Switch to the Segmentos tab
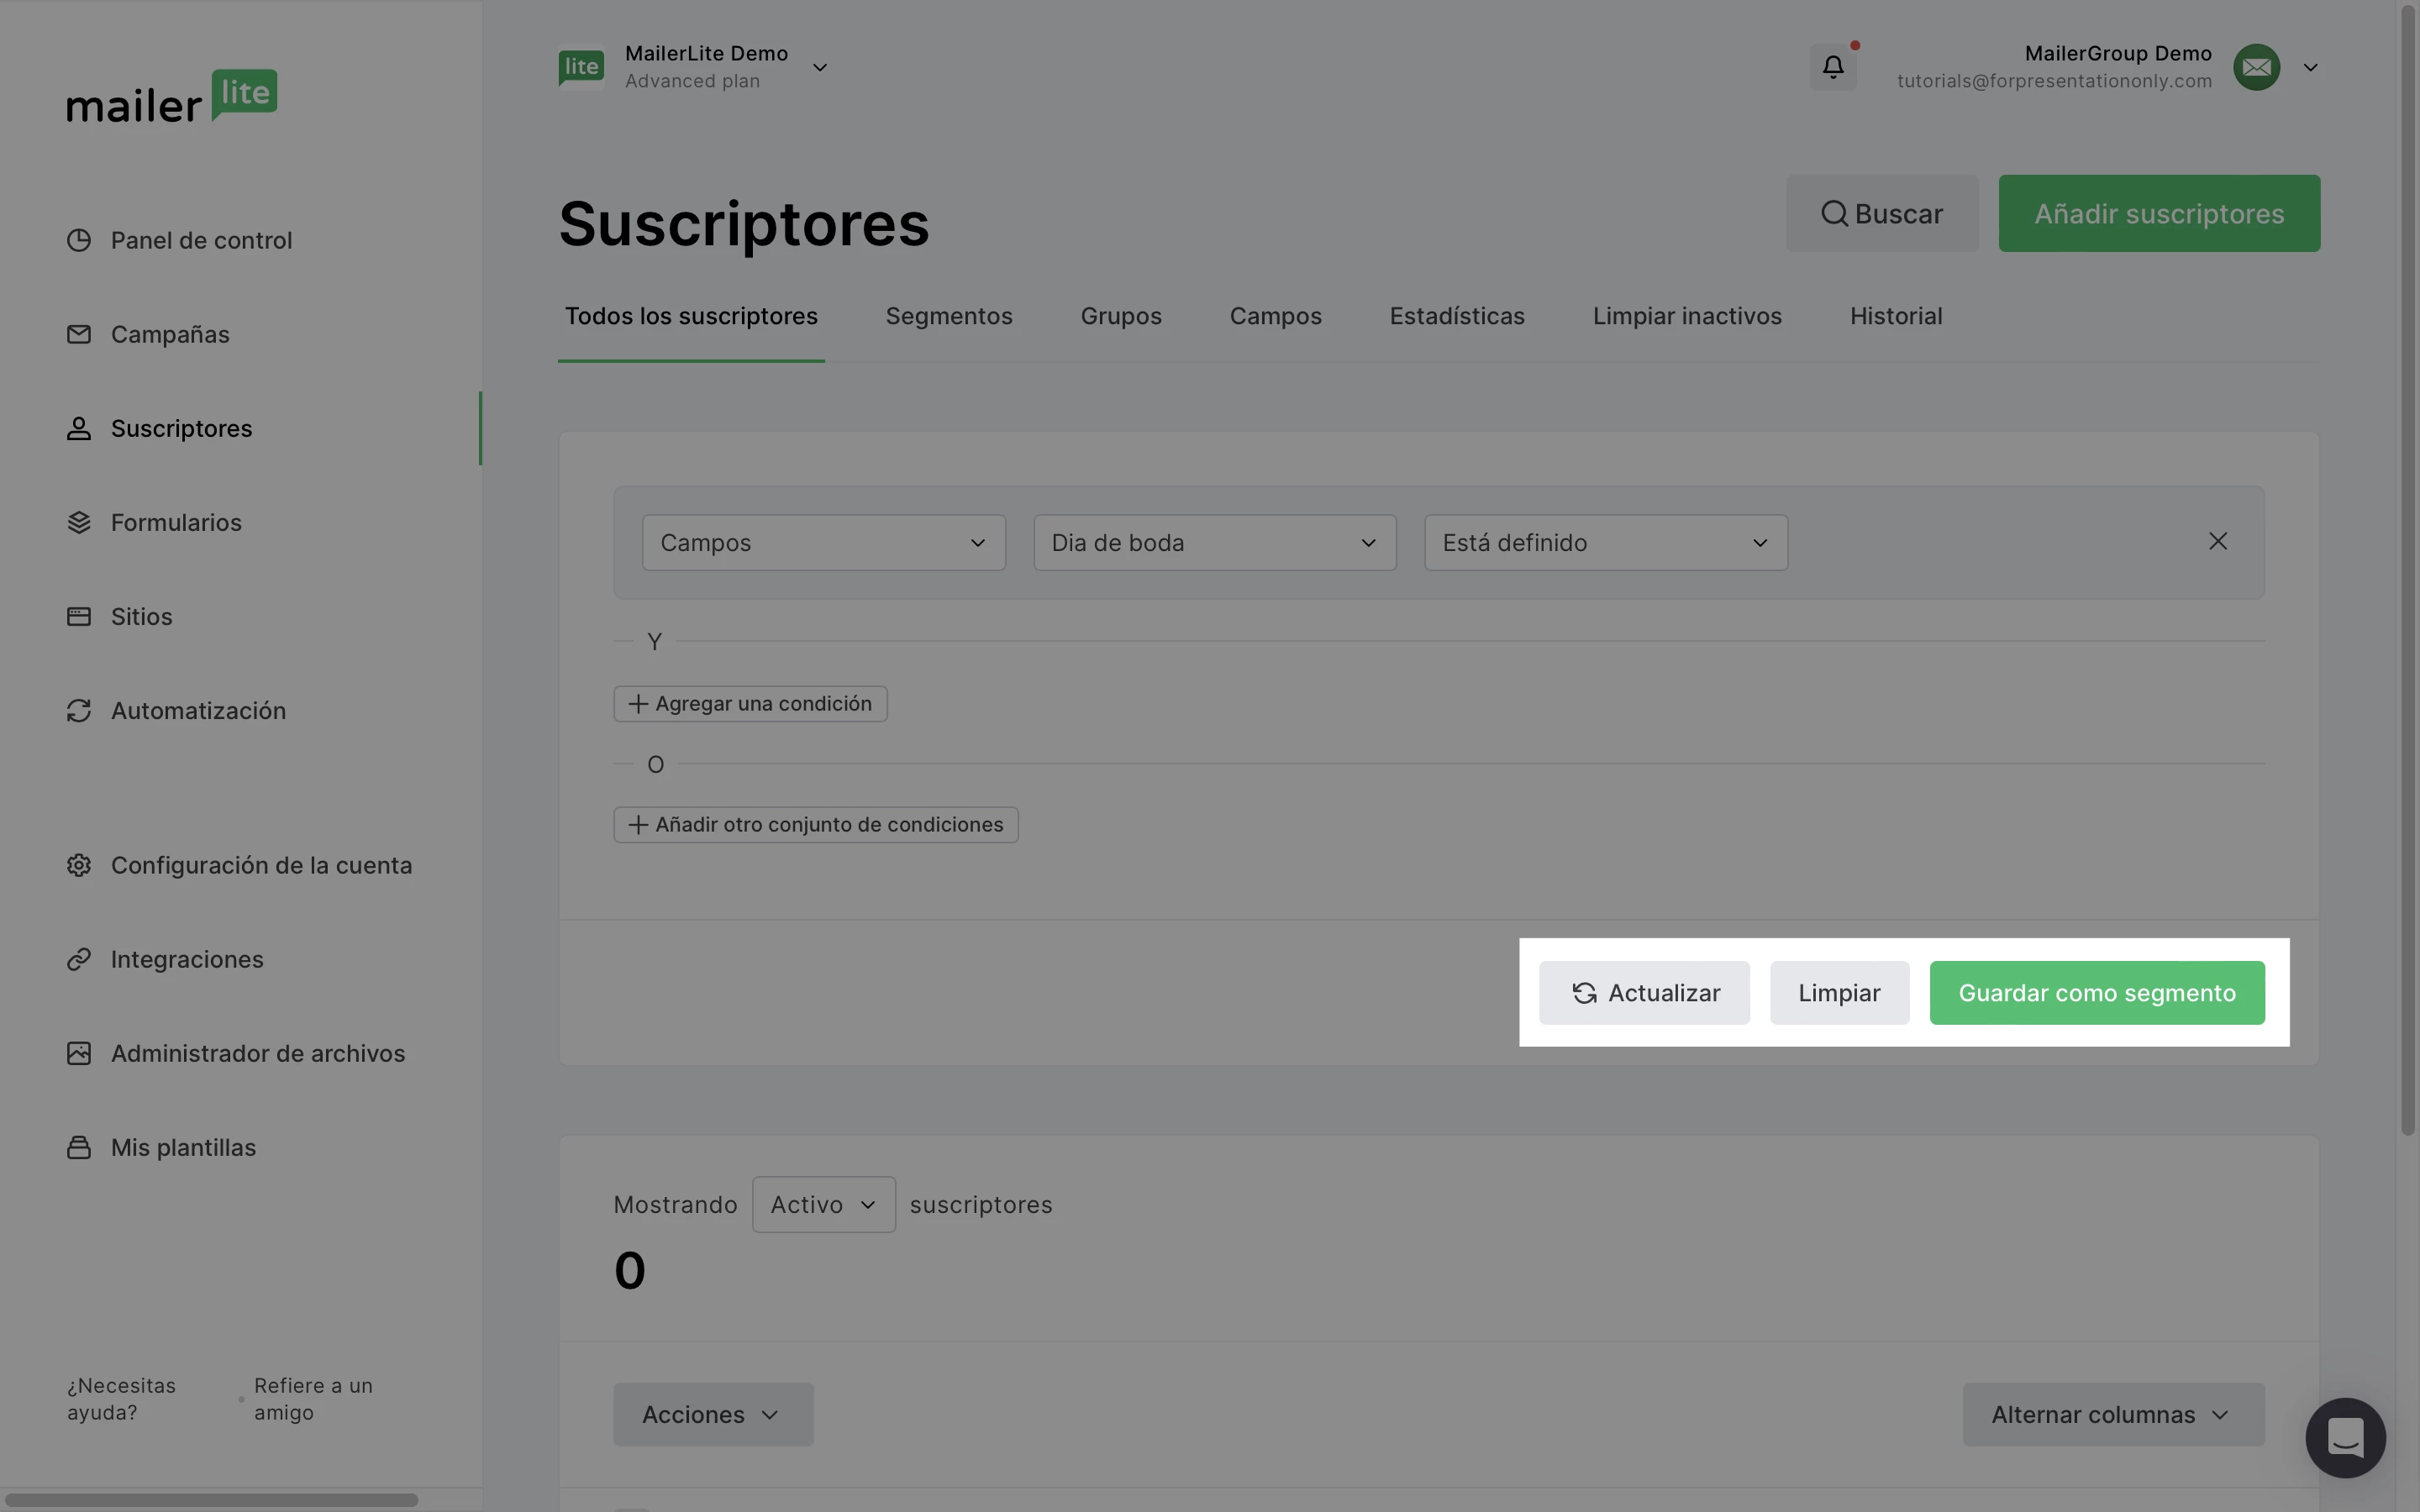2420x1512 pixels. (948, 316)
